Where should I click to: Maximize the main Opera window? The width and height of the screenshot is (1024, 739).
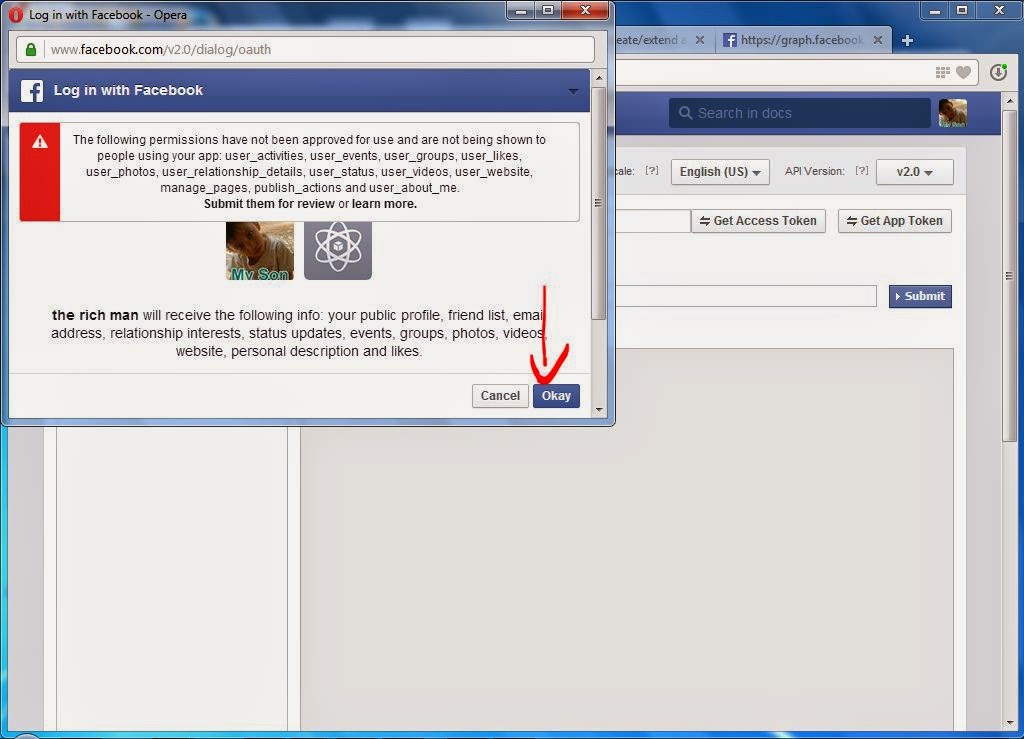pyautogui.click(x=962, y=10)
